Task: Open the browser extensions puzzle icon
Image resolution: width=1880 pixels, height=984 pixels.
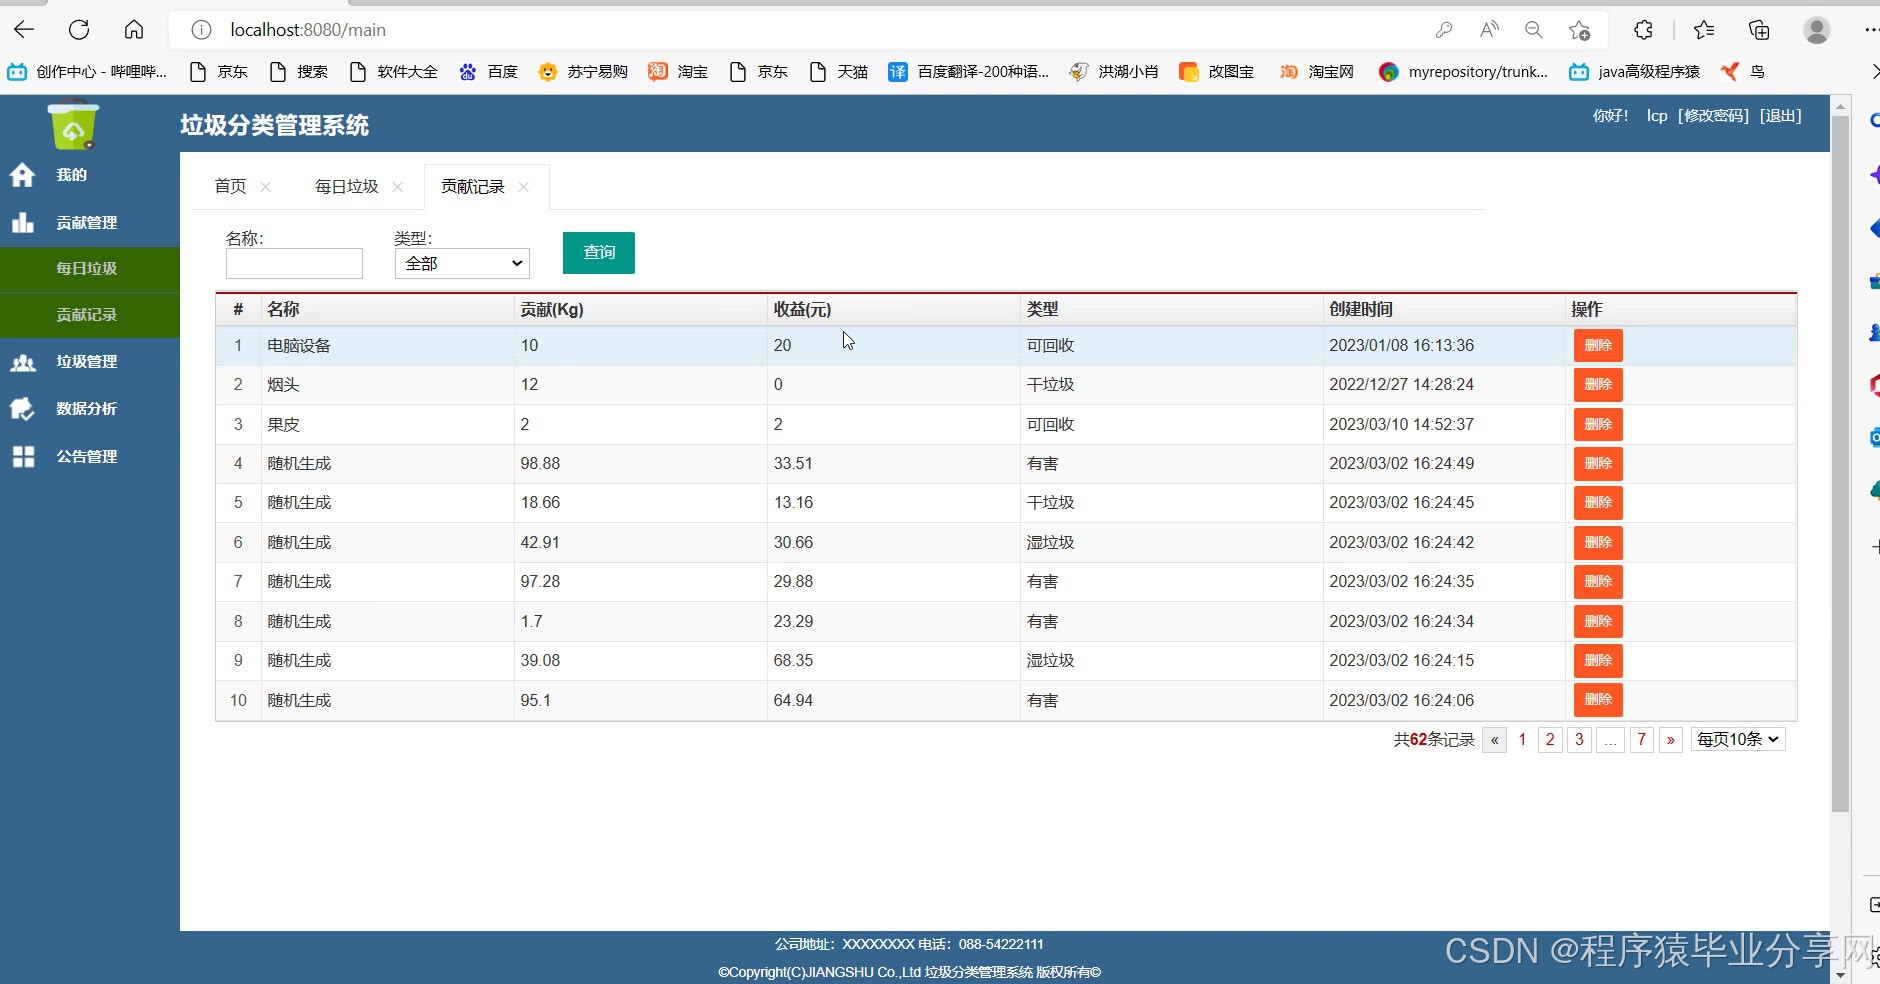Action: (x=1643, y=30)
